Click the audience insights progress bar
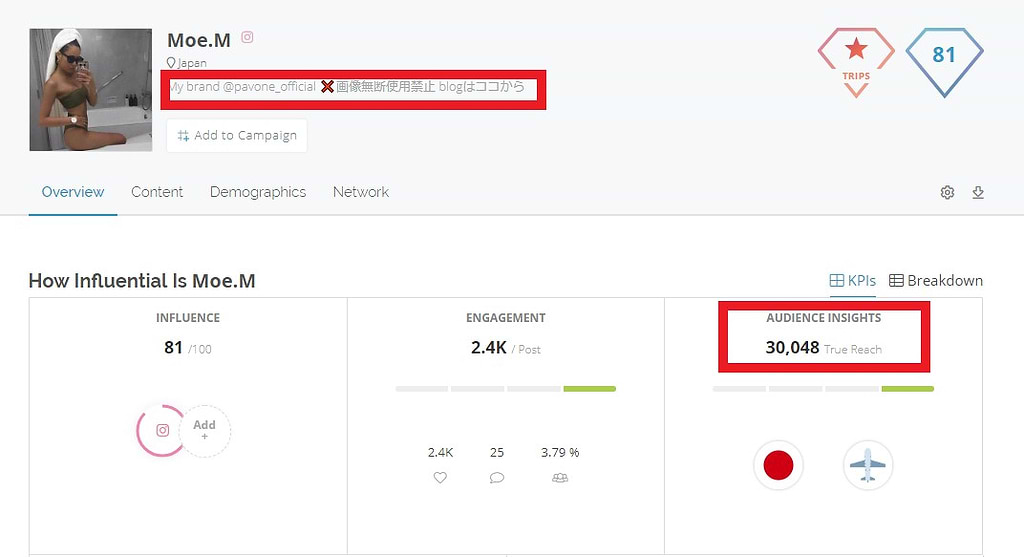 [824, 389]
